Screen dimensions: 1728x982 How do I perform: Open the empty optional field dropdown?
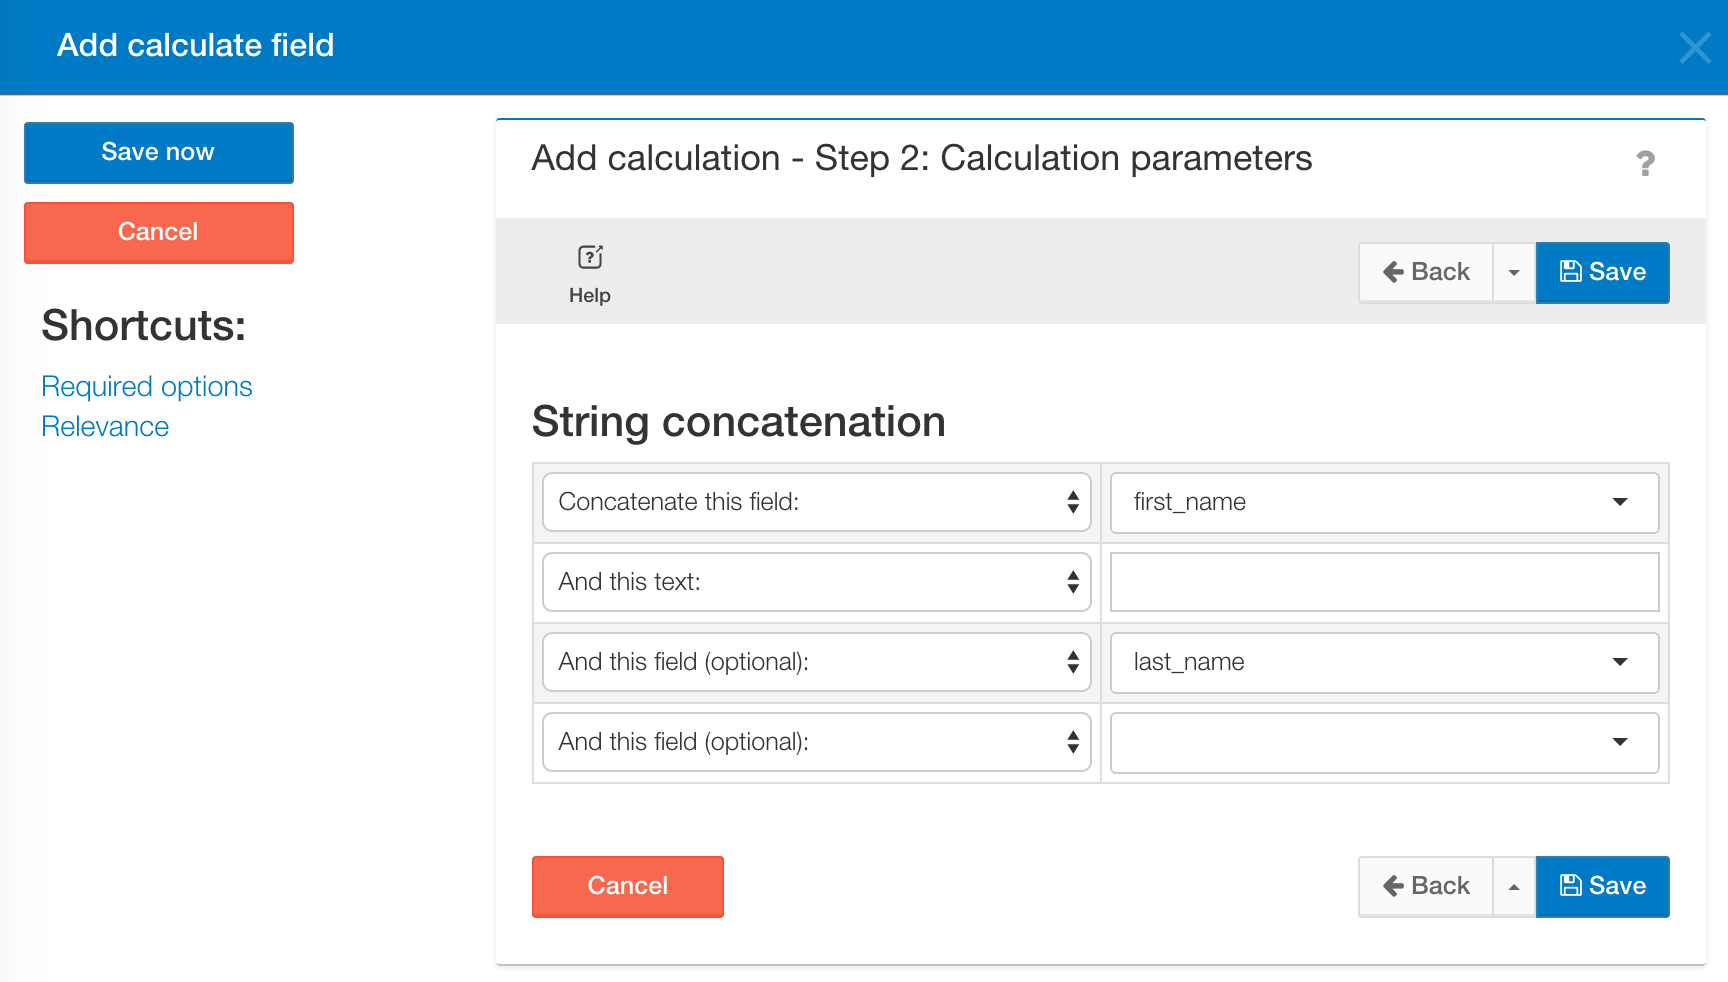click(1384, 742)
